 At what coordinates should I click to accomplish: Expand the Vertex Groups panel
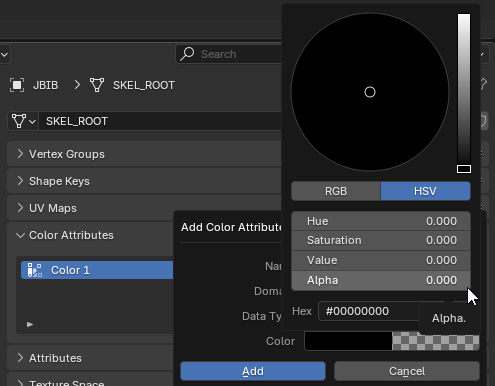click(x=20, y=154)
